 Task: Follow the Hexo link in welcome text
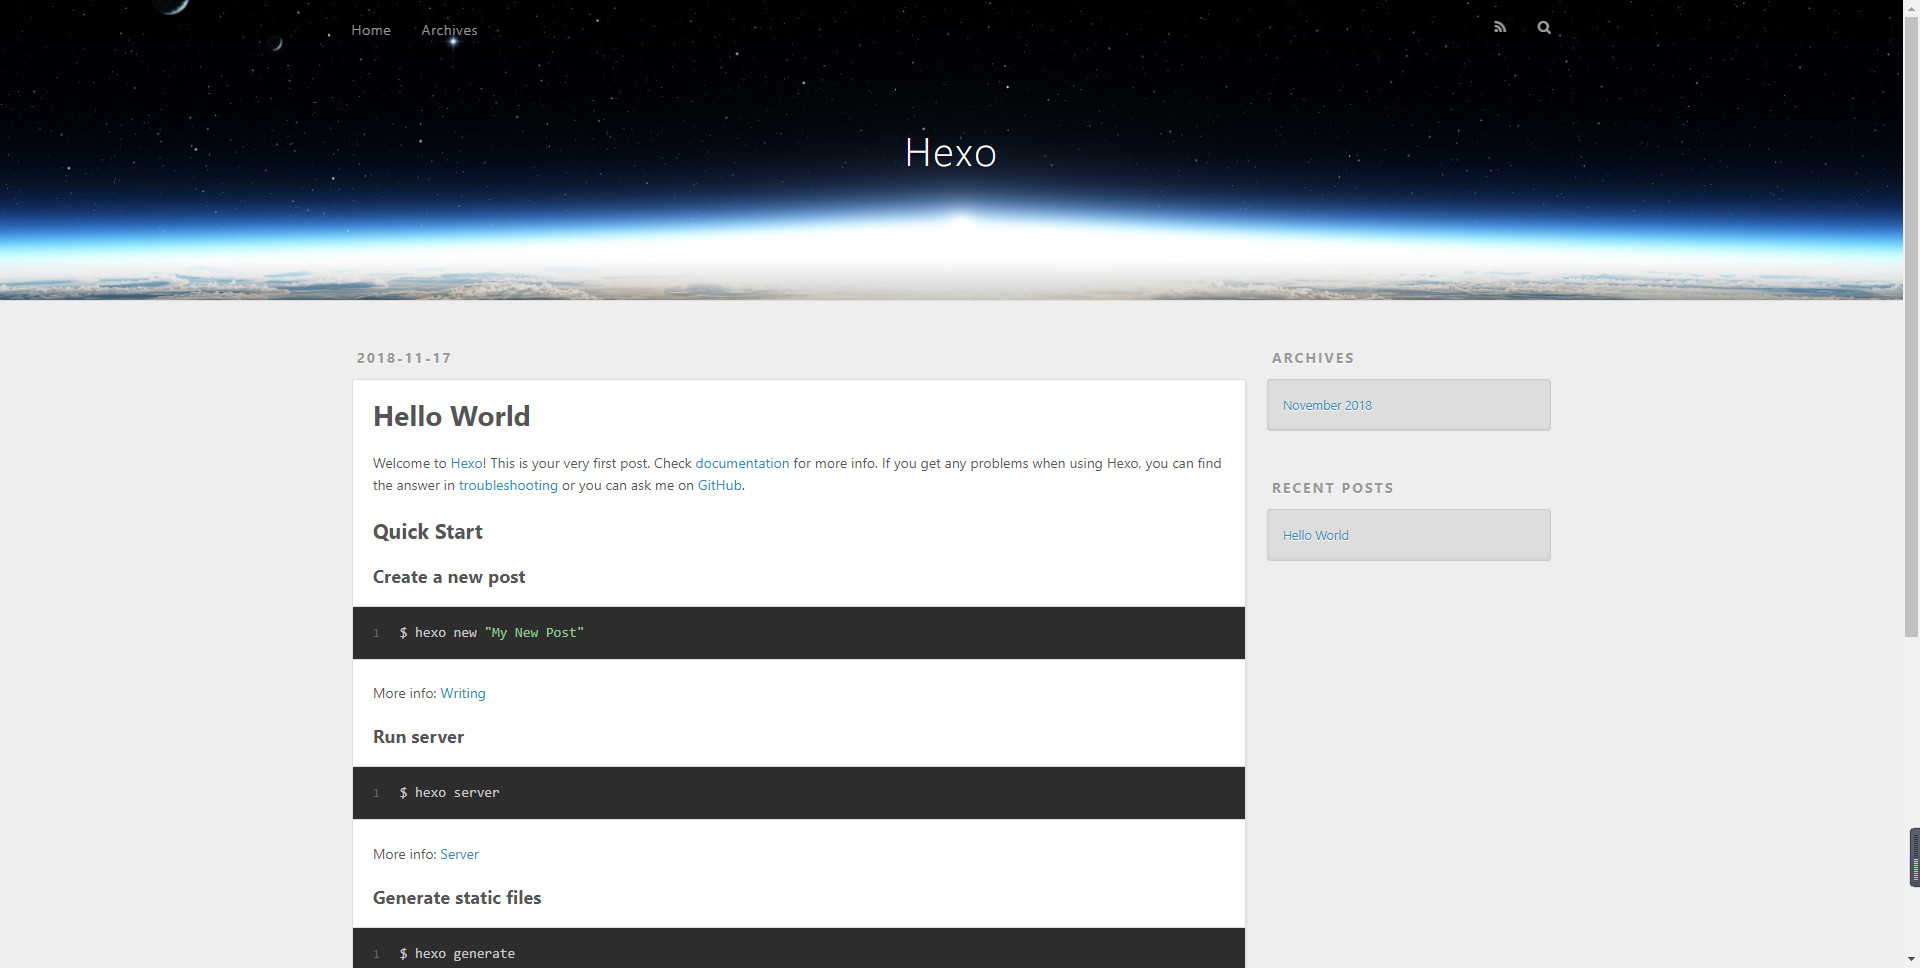point(466,463)
